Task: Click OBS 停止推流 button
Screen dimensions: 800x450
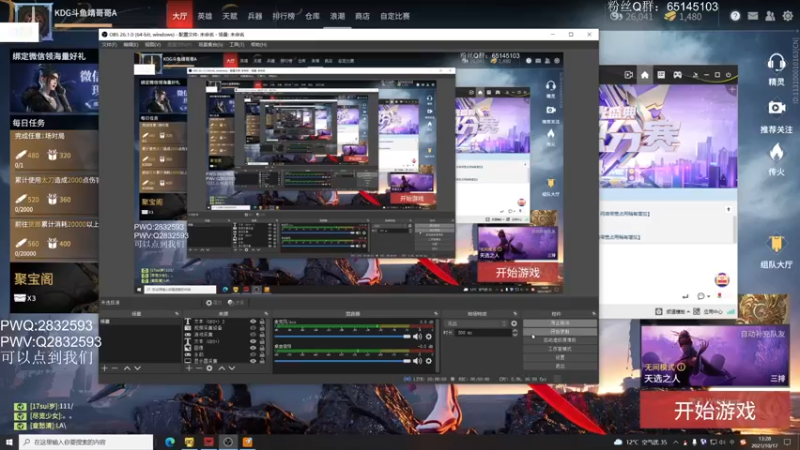Action: point(560,323)
